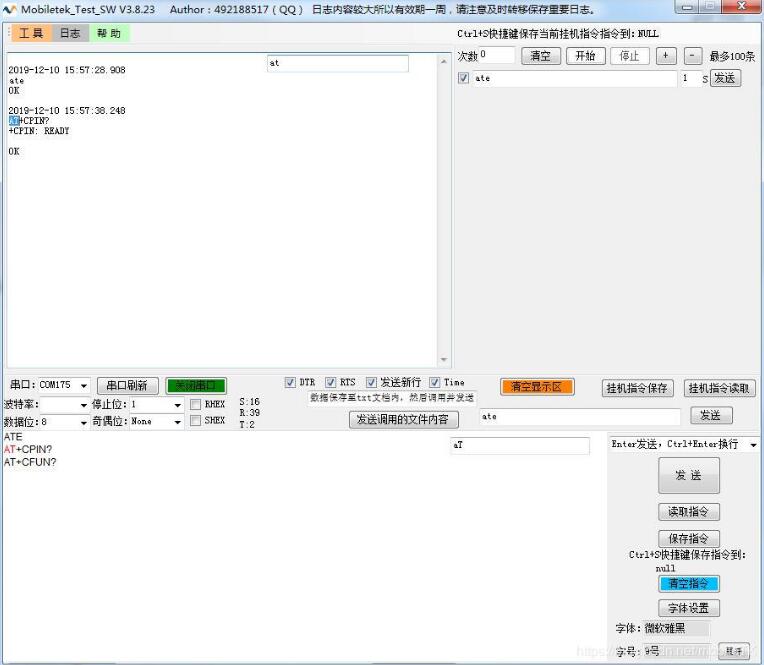764x665 pixels.
Task: Click the log scrollbar down arrow
Action: [x=443, y=360]
